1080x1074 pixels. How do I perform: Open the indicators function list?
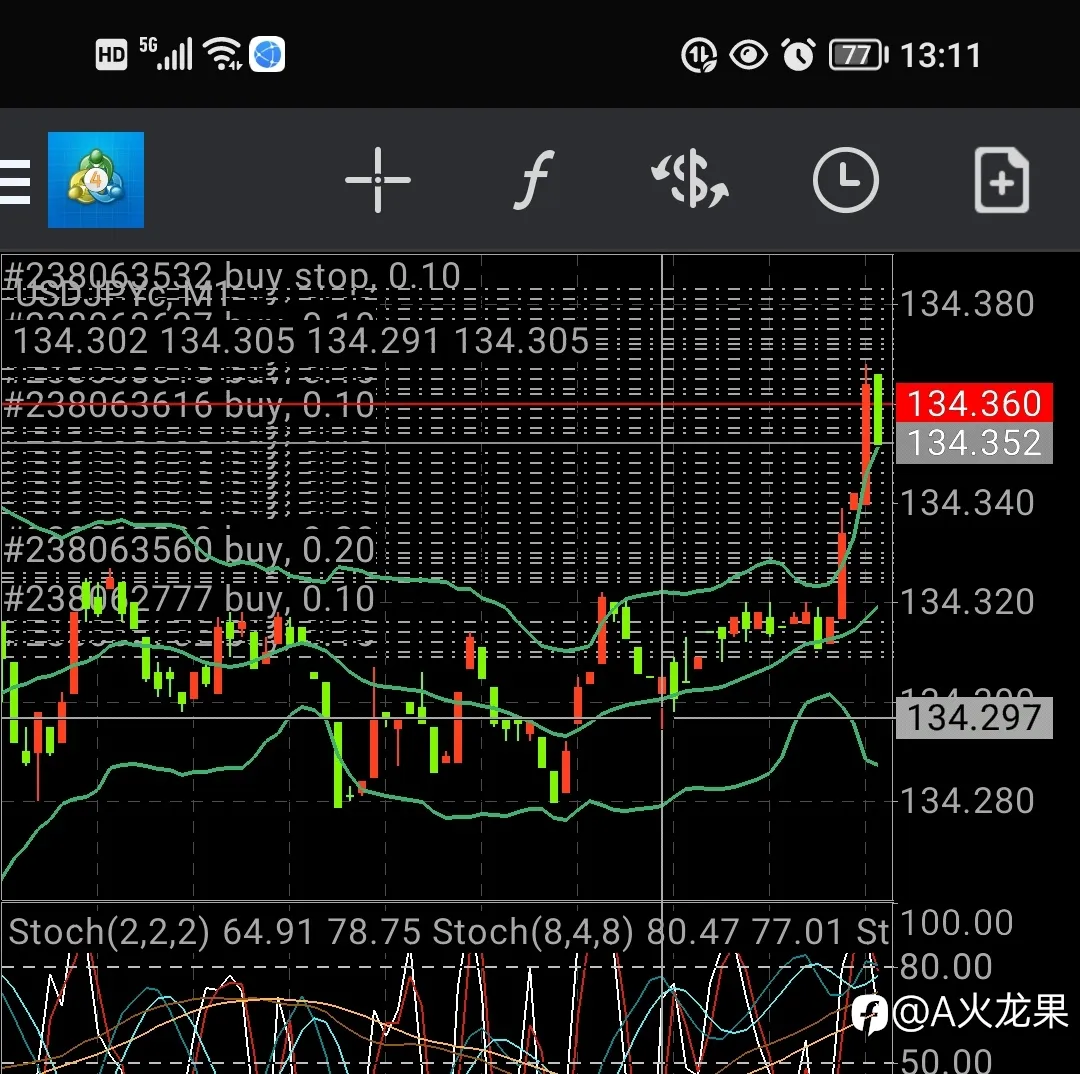pos(534,180)
